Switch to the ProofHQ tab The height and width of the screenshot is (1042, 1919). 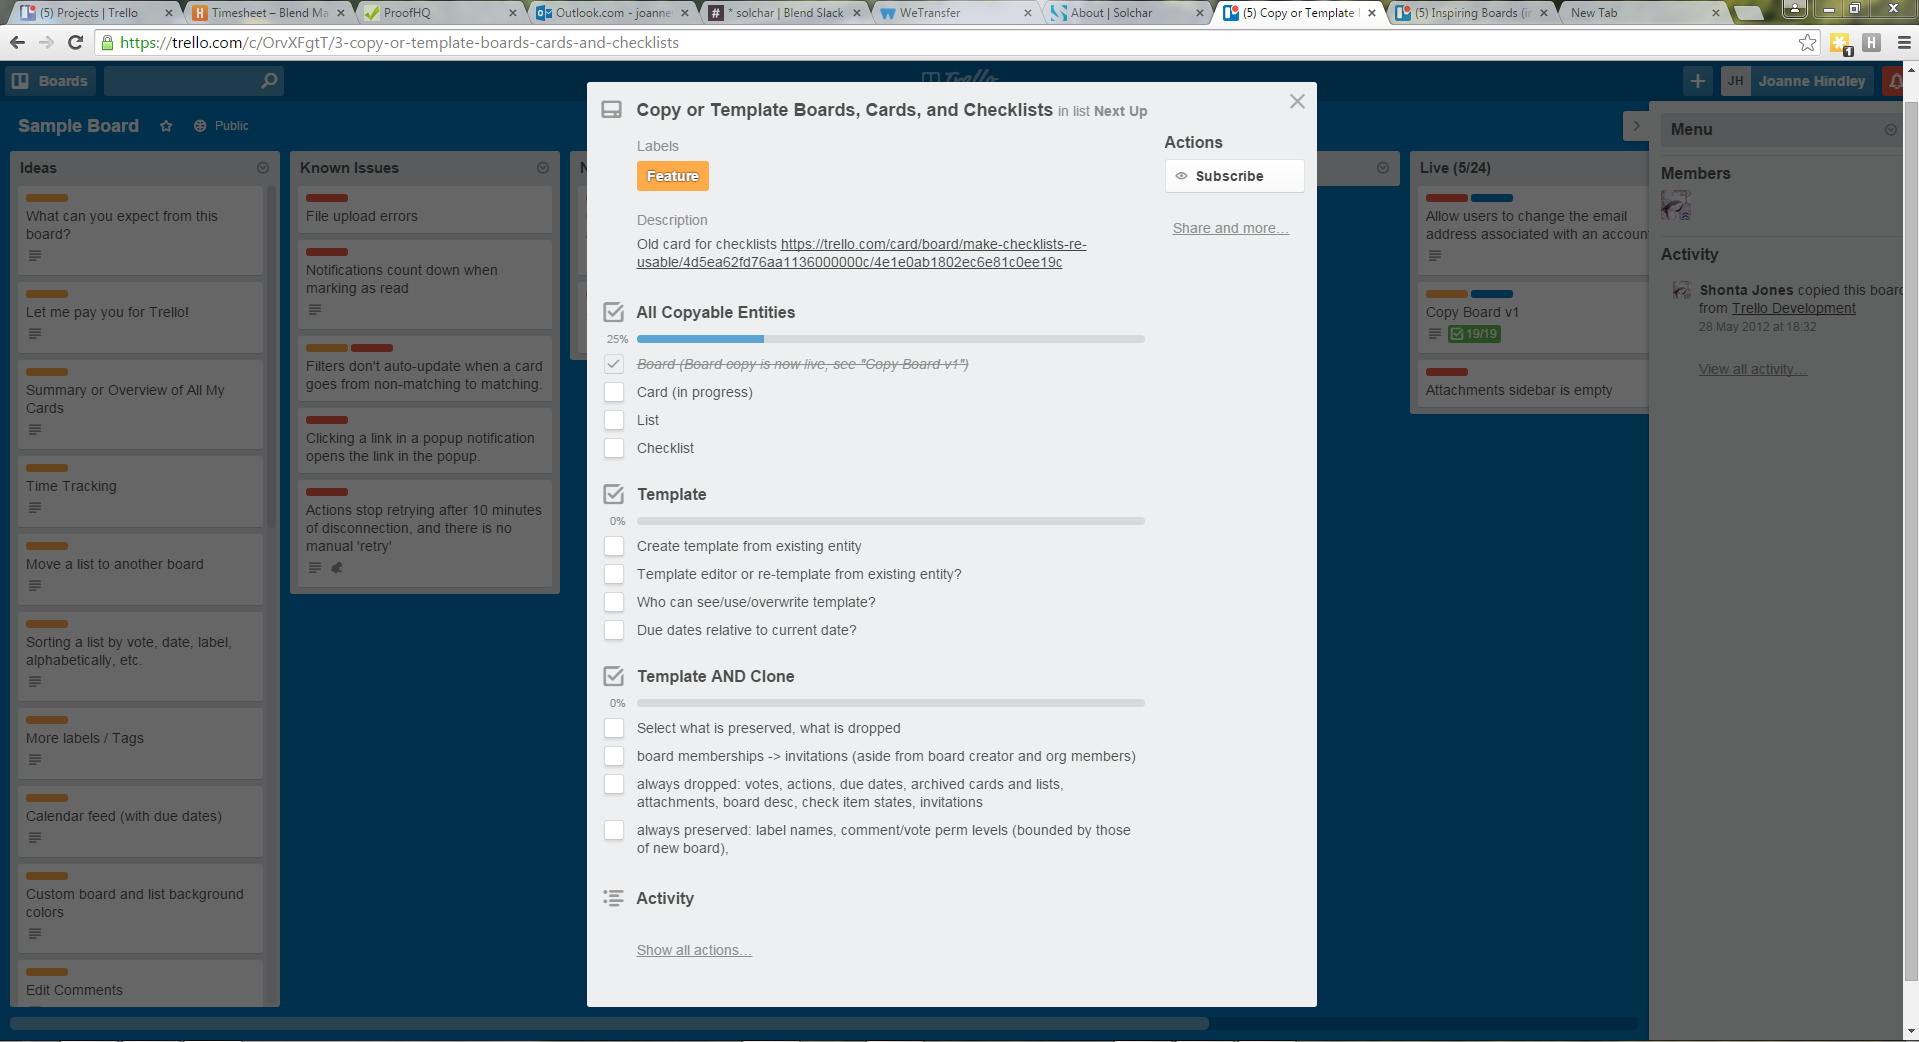[x=440, y=13]
